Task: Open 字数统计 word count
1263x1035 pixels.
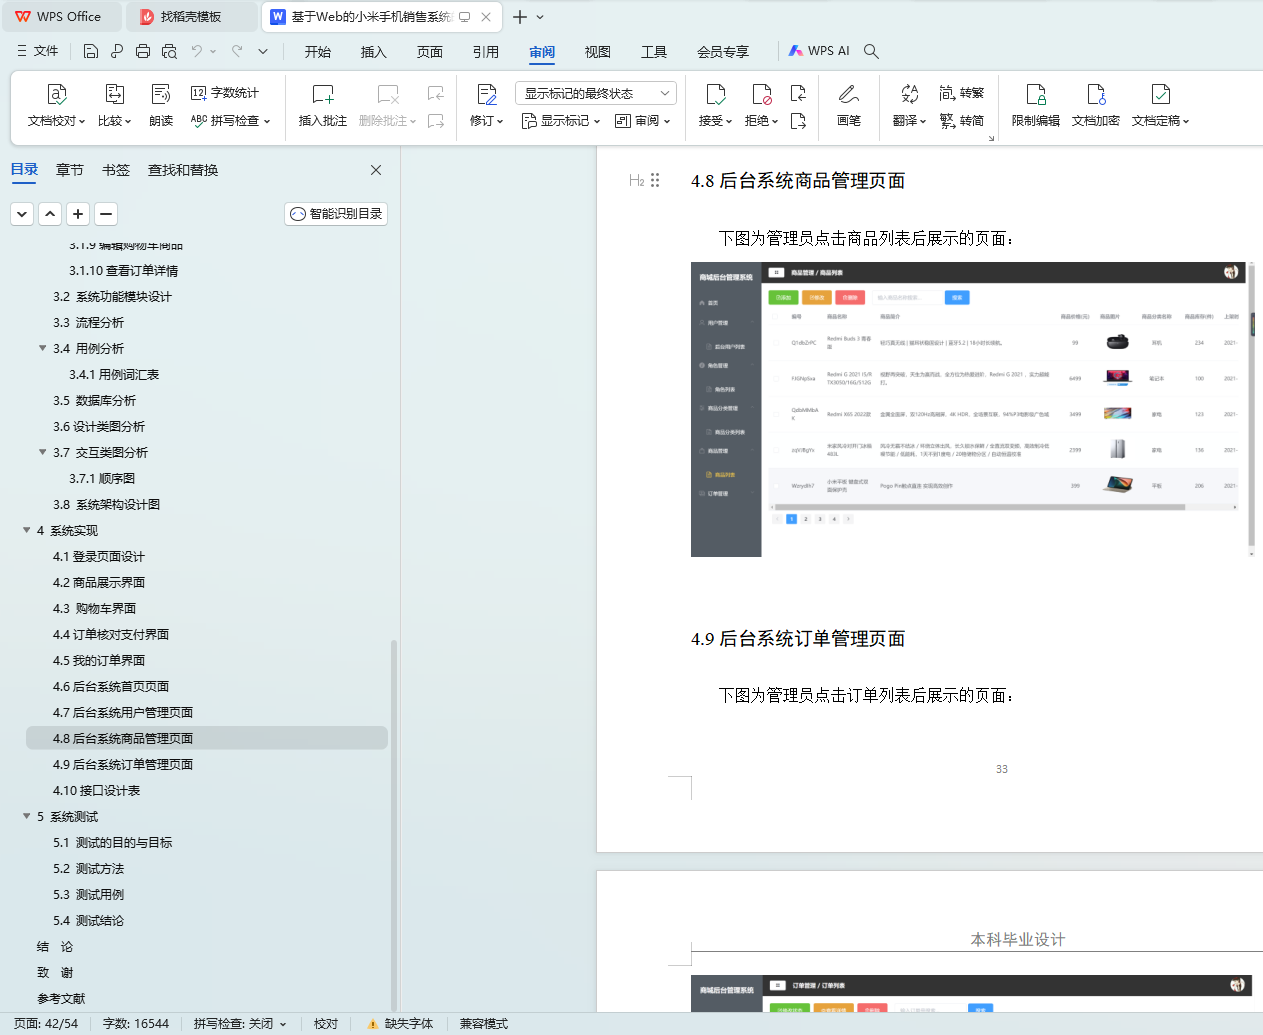Action: point(225,93)
